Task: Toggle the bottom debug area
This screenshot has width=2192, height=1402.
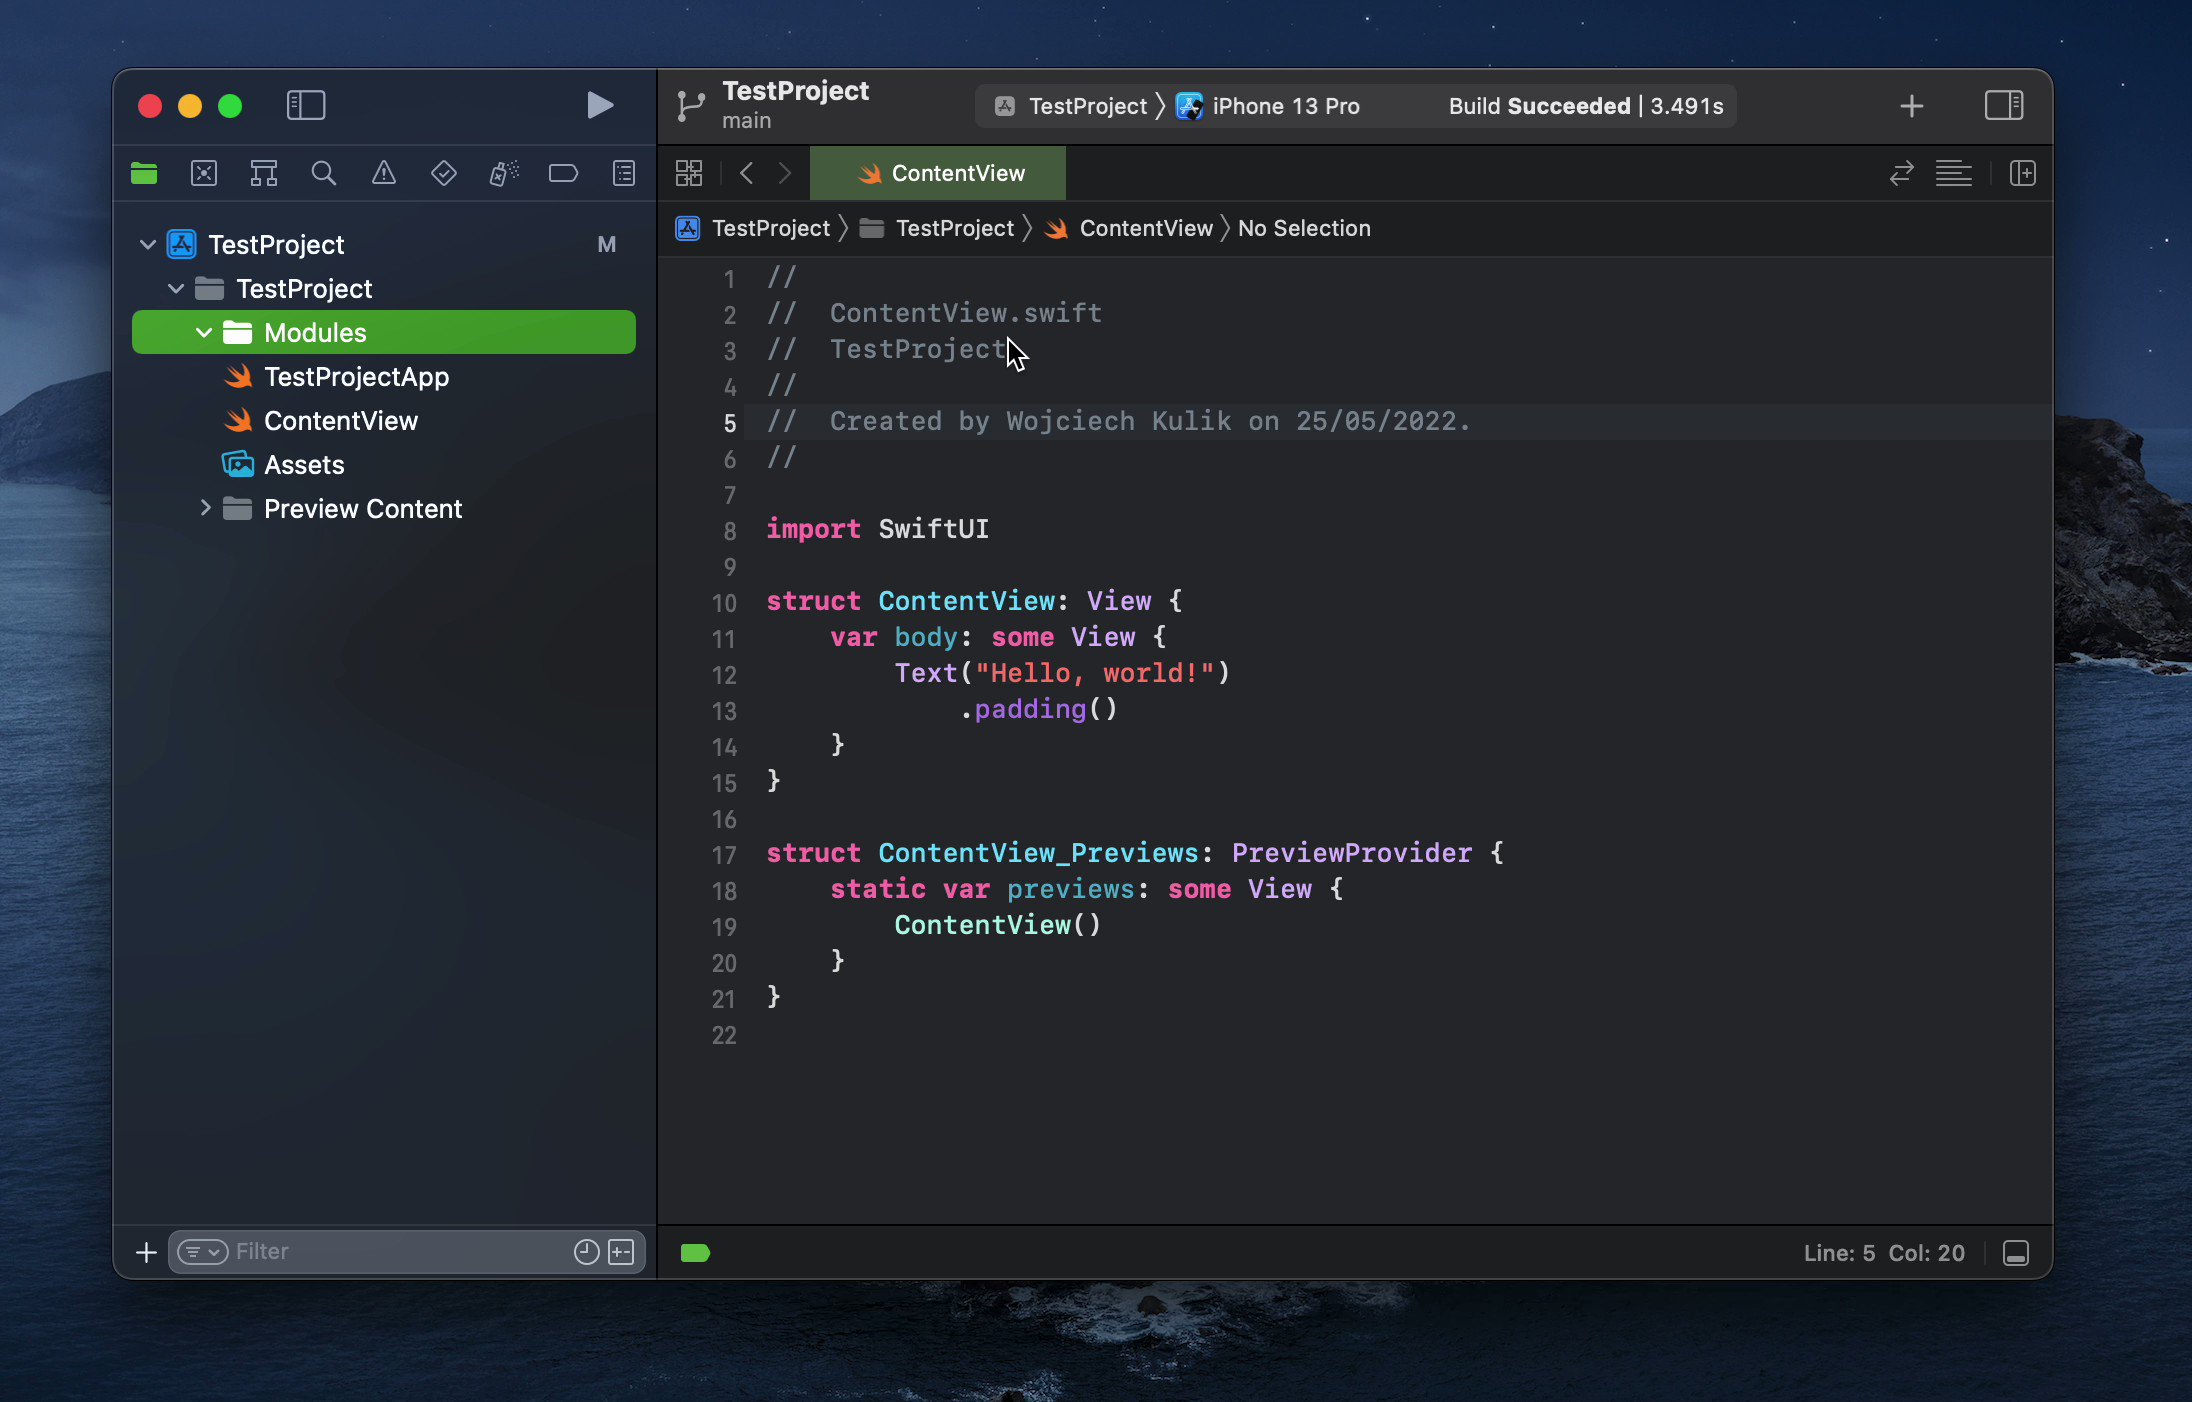Action: [x=2016, y=1253]
